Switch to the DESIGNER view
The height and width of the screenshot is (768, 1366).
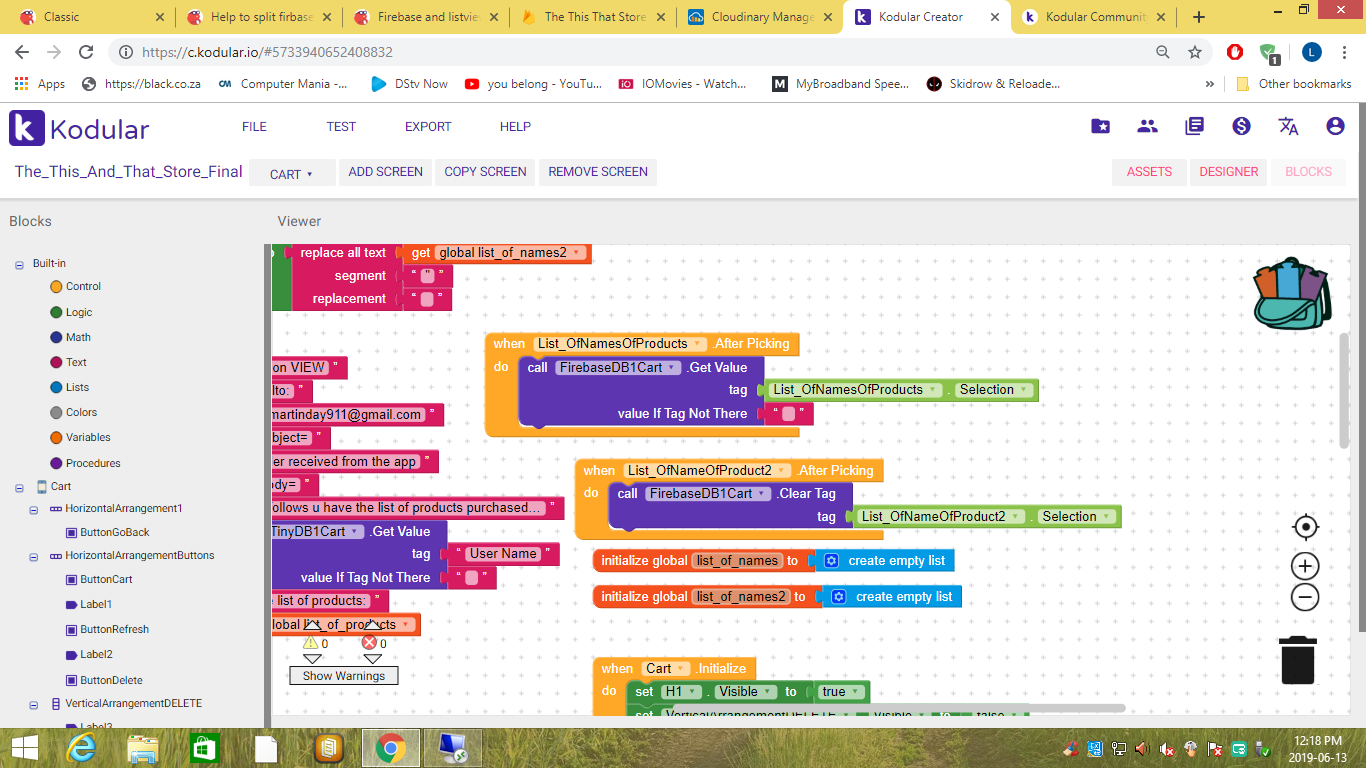click(1229, 172)
